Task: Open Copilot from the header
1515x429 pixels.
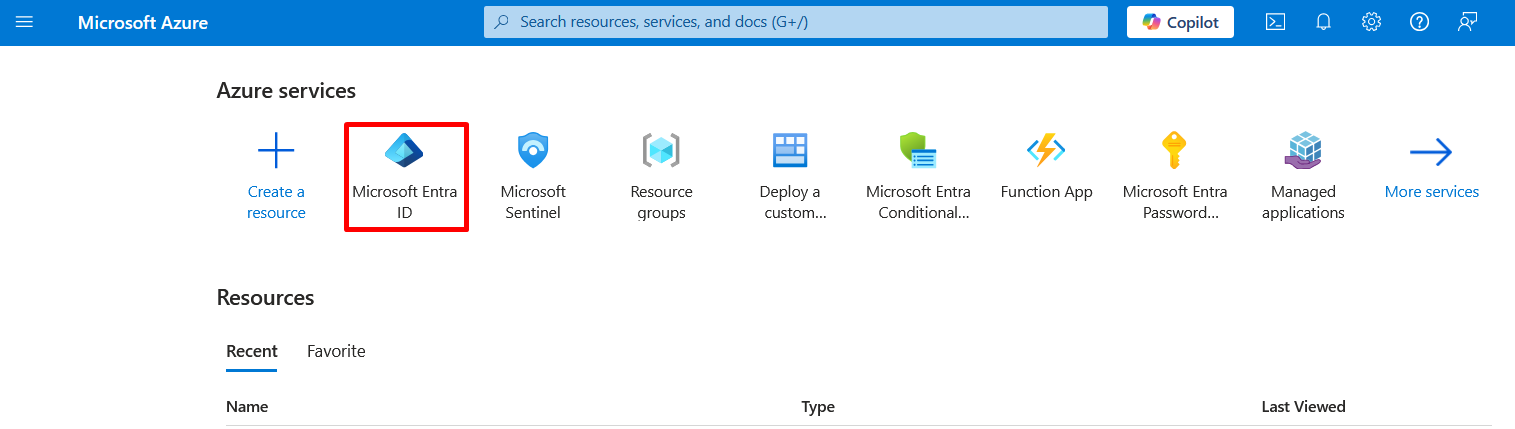Action: 1180,22
